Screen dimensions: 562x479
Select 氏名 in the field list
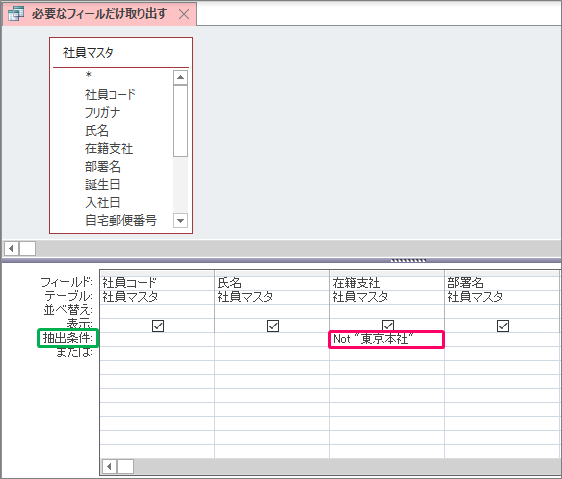point(97,131)
